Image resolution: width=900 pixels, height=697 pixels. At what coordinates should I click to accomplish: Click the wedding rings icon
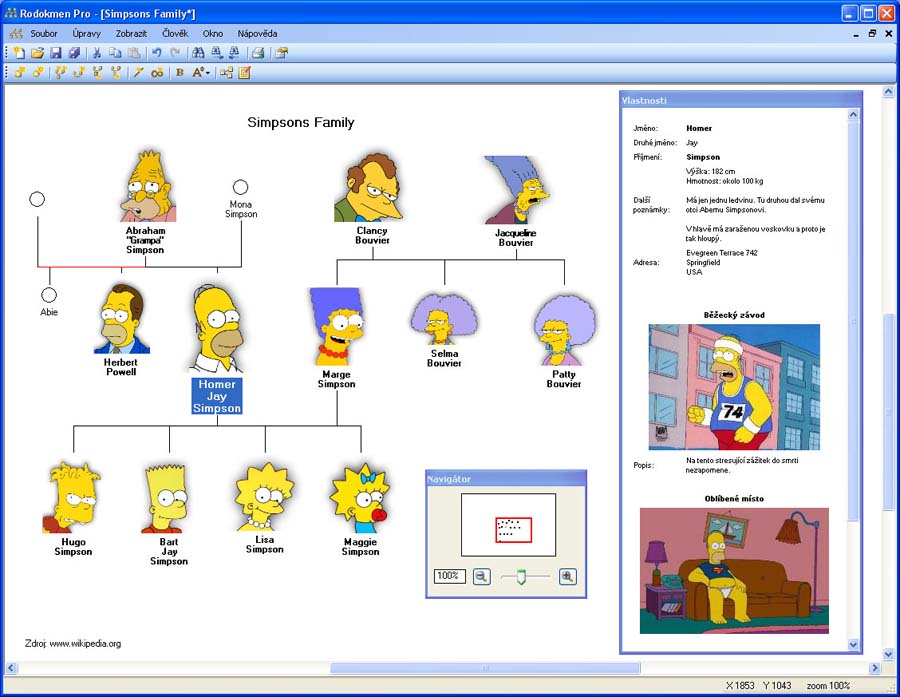[157, 72]
